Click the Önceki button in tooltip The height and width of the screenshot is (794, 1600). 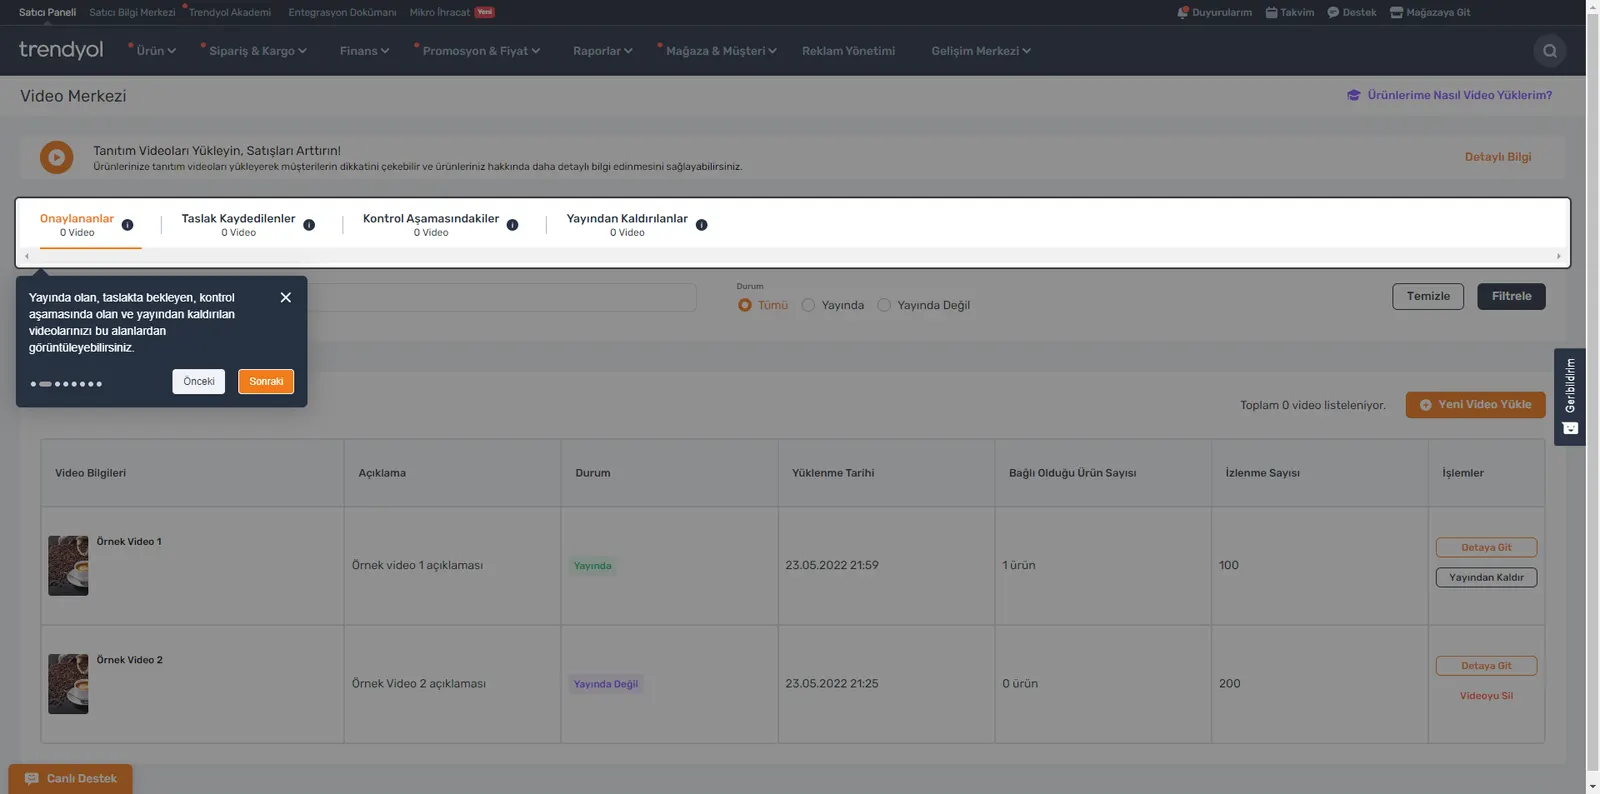[x=199, y=382]
